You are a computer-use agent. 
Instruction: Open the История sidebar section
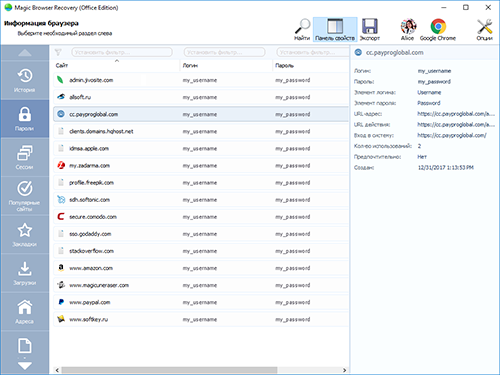click(25, 80)
